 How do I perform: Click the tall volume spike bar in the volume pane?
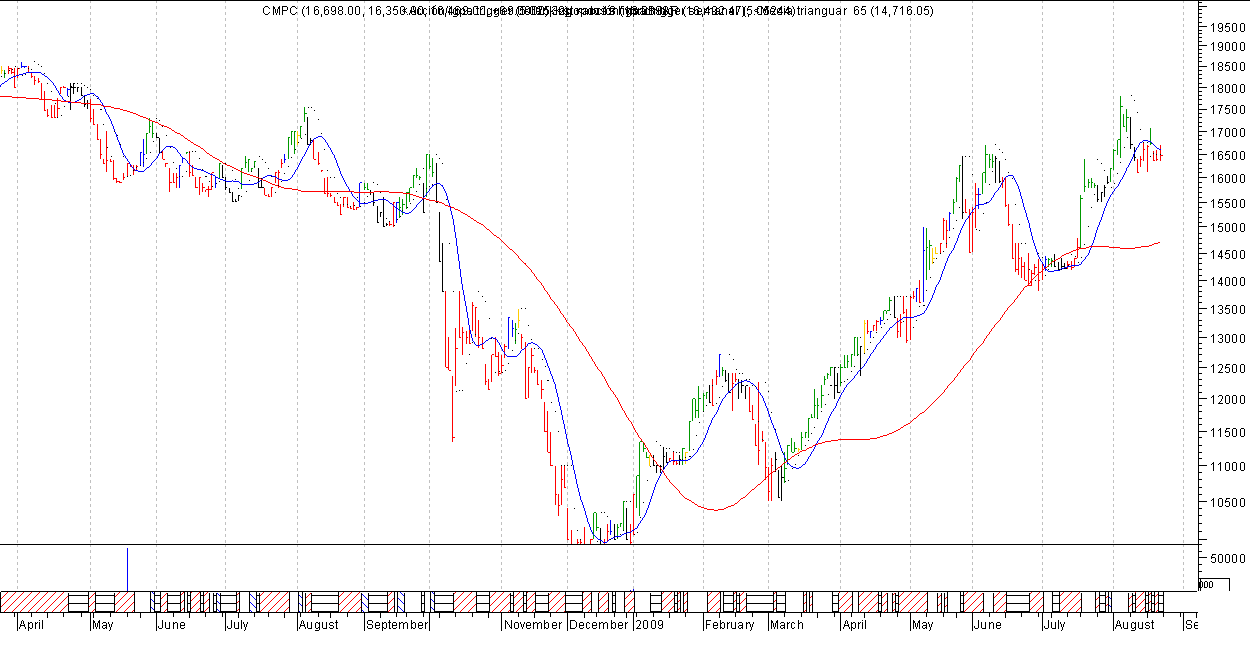coord(127,569)
